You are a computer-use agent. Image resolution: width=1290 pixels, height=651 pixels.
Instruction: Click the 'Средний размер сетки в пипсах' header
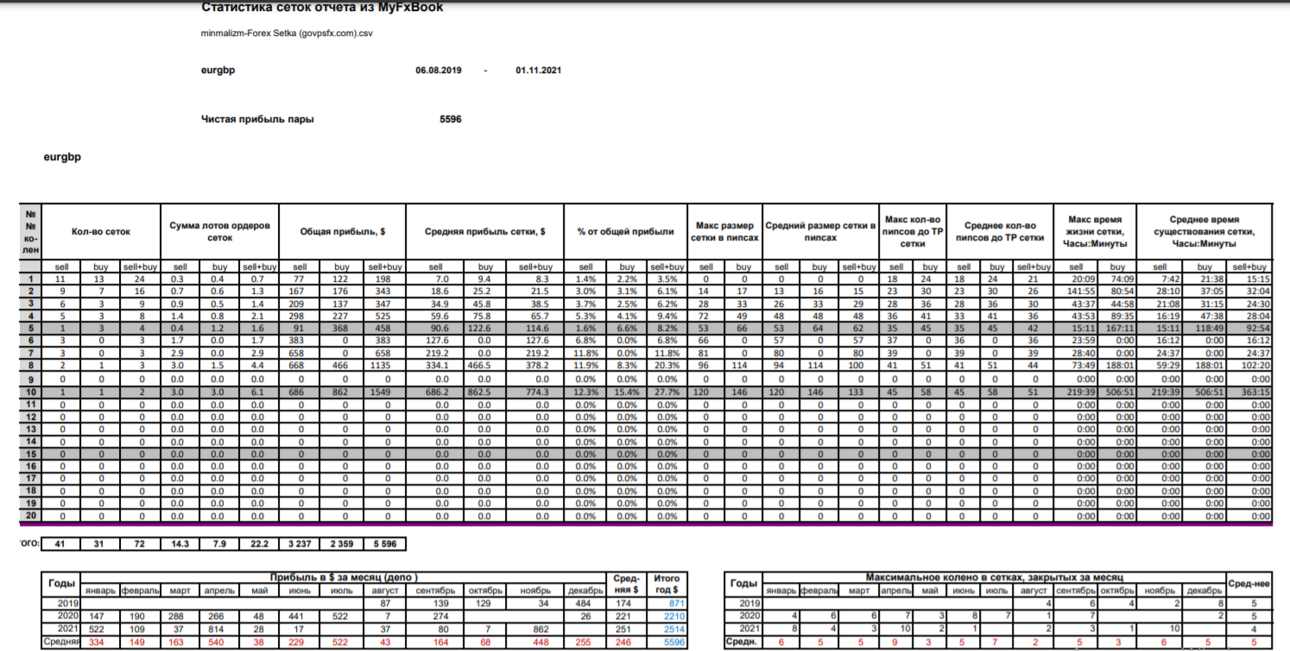820,231
